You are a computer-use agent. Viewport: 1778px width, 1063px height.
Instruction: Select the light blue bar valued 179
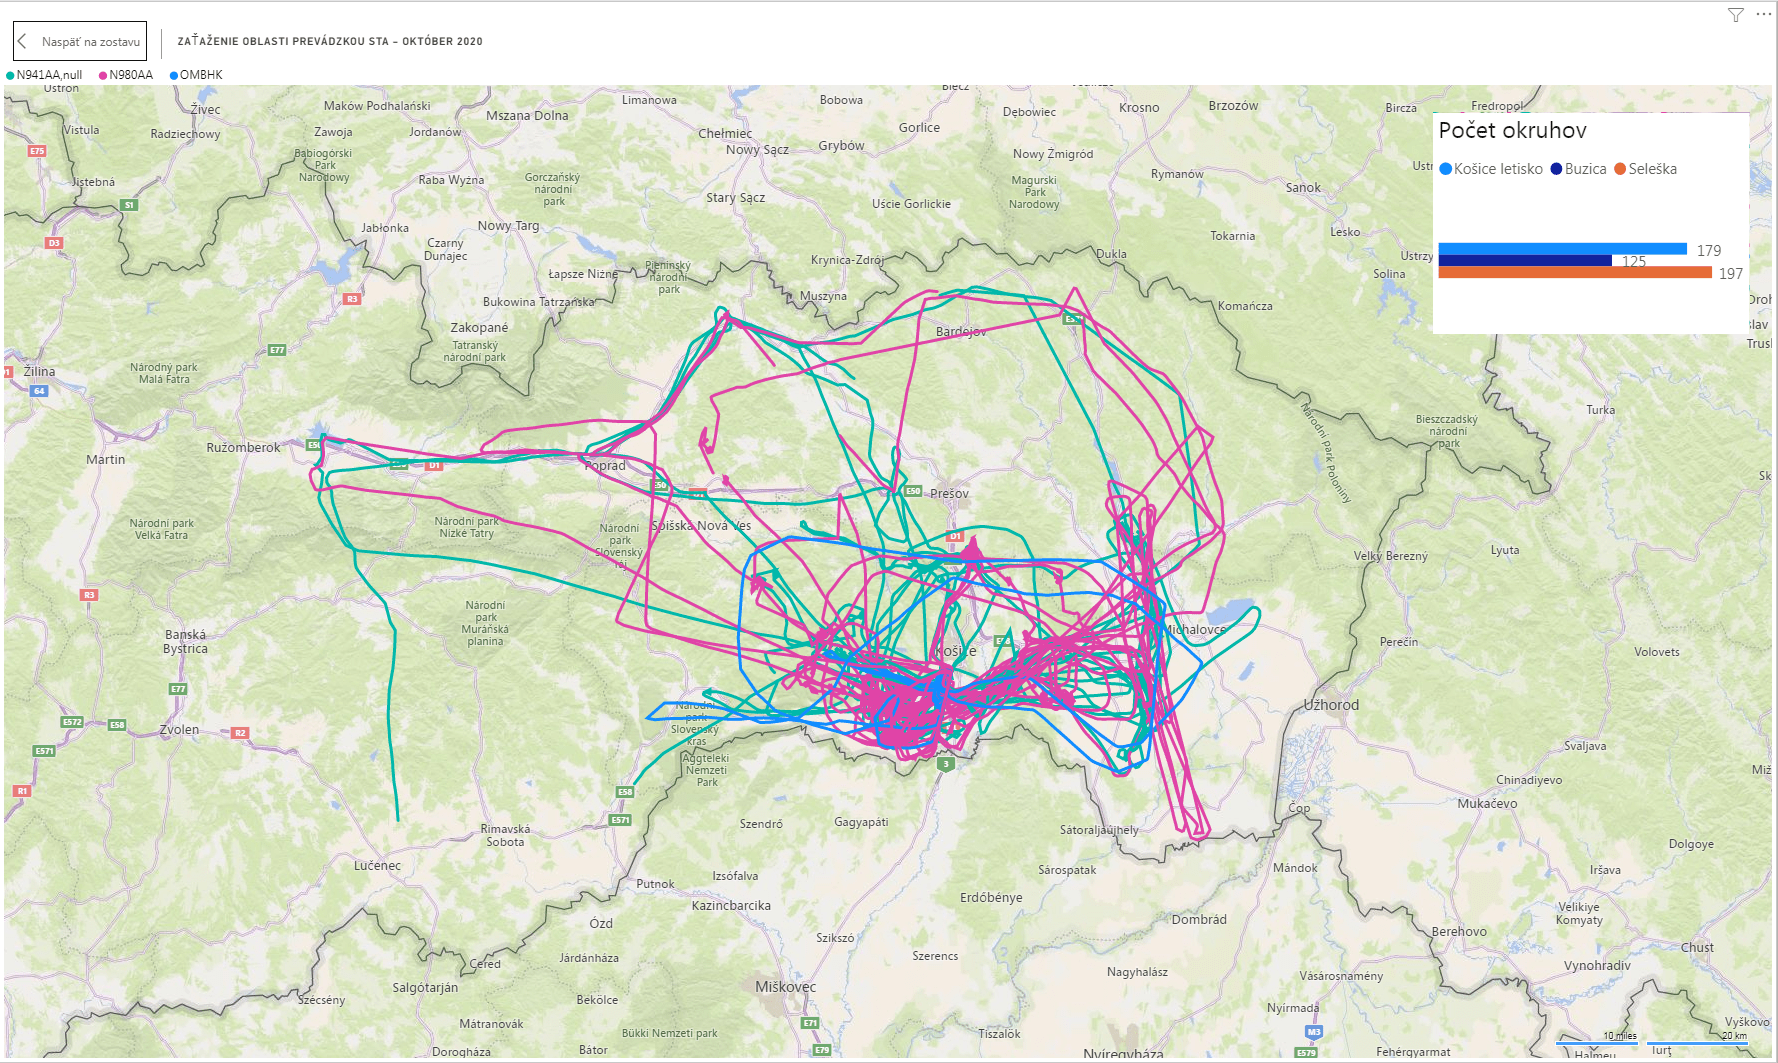[x=1562, y=249]
